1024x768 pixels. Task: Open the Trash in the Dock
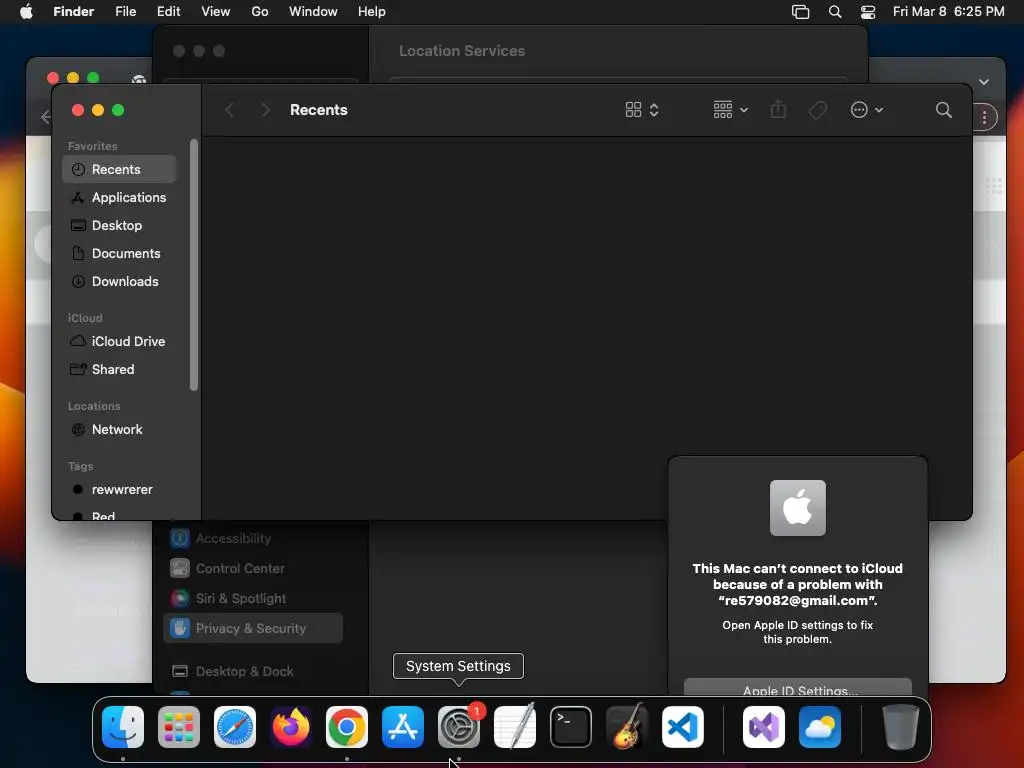[901, 727]
